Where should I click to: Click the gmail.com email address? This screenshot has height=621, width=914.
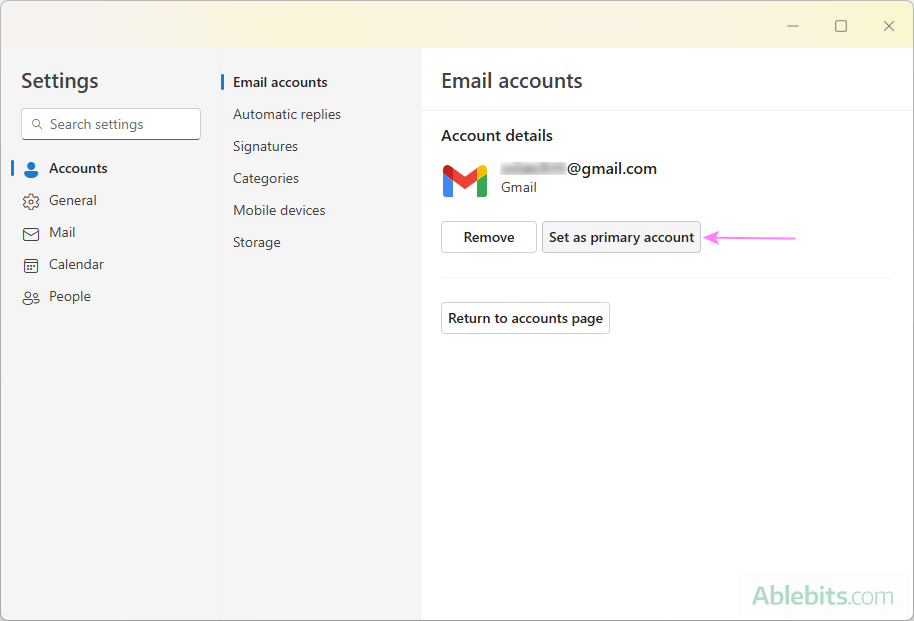[x=578, y=169]
